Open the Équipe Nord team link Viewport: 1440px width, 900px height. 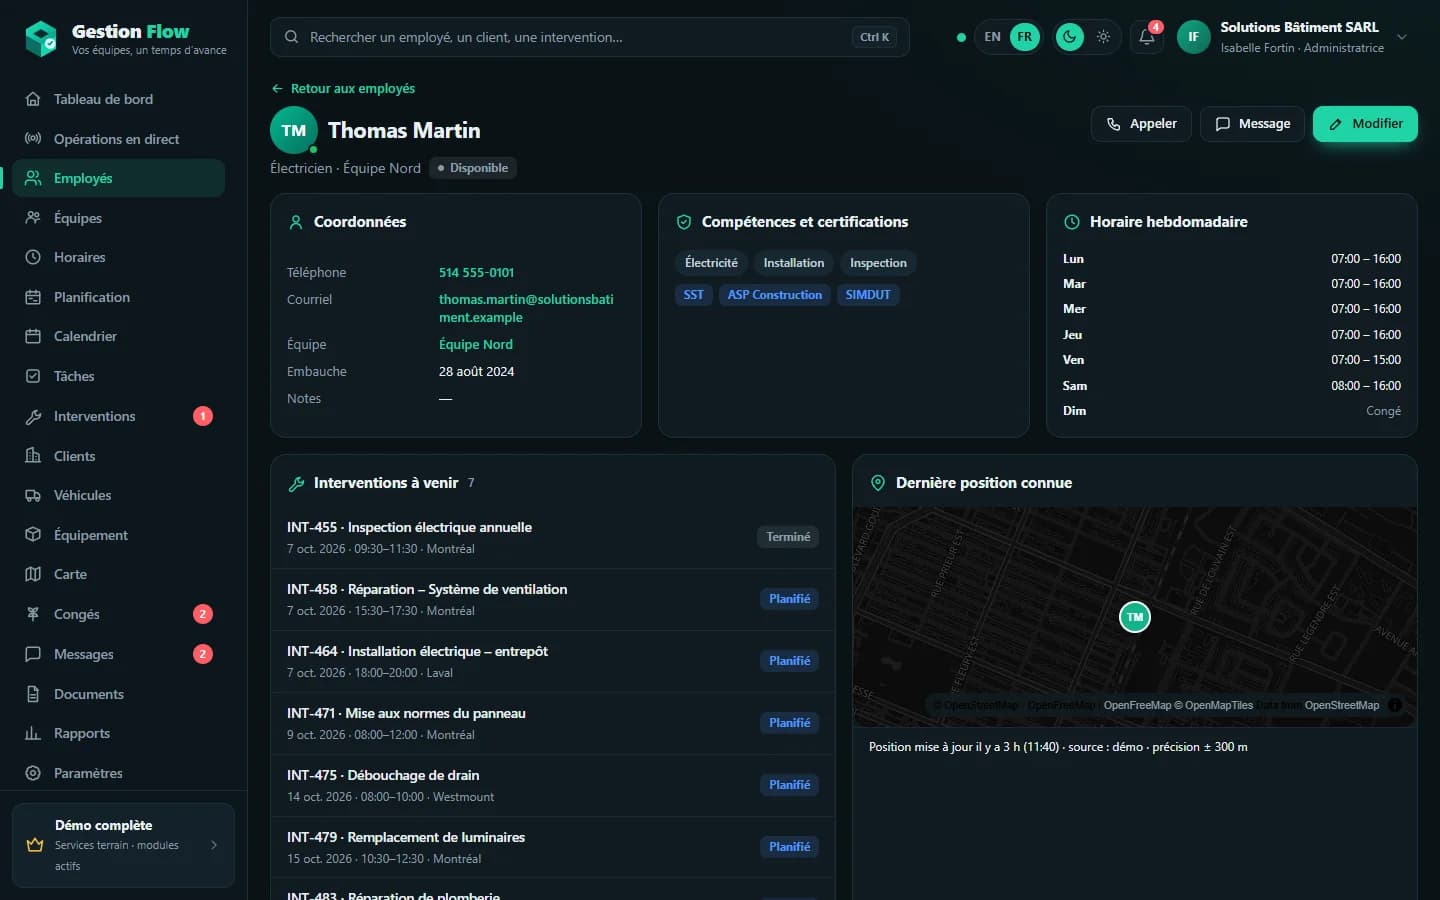pos(476,344)
